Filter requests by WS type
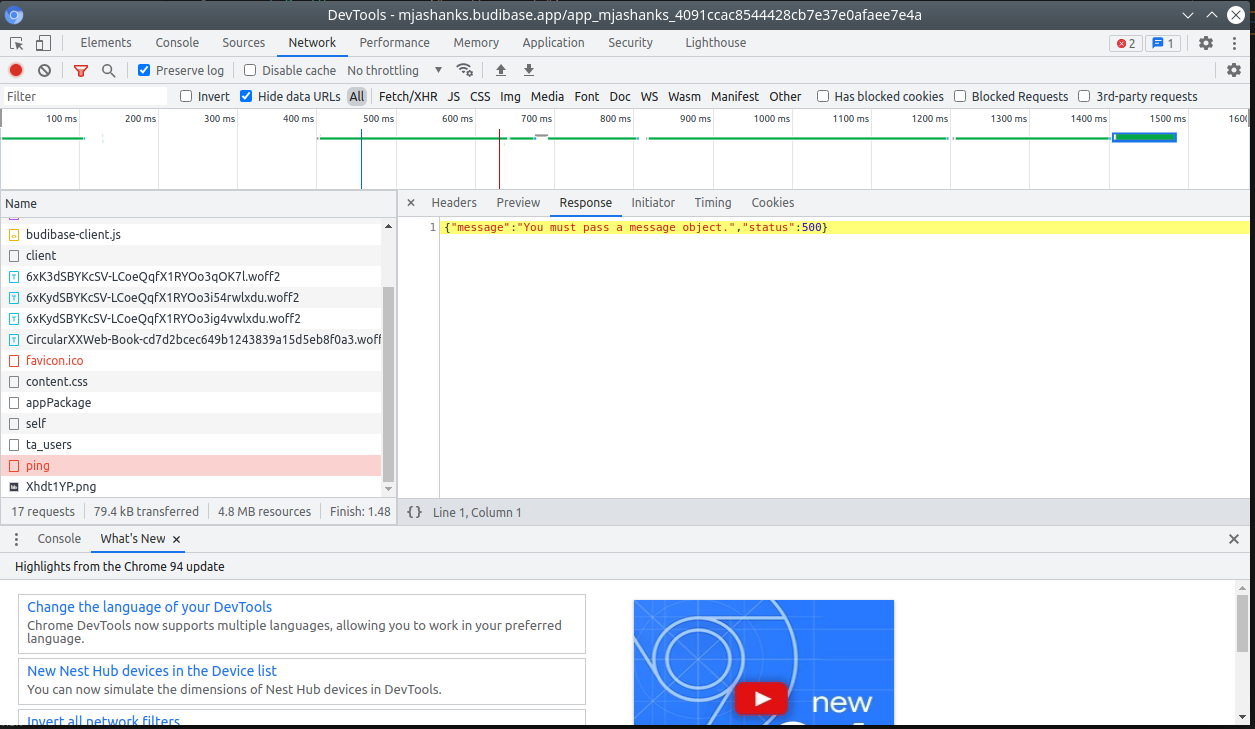Screen dimensions: 1255x729 [650, 96]
